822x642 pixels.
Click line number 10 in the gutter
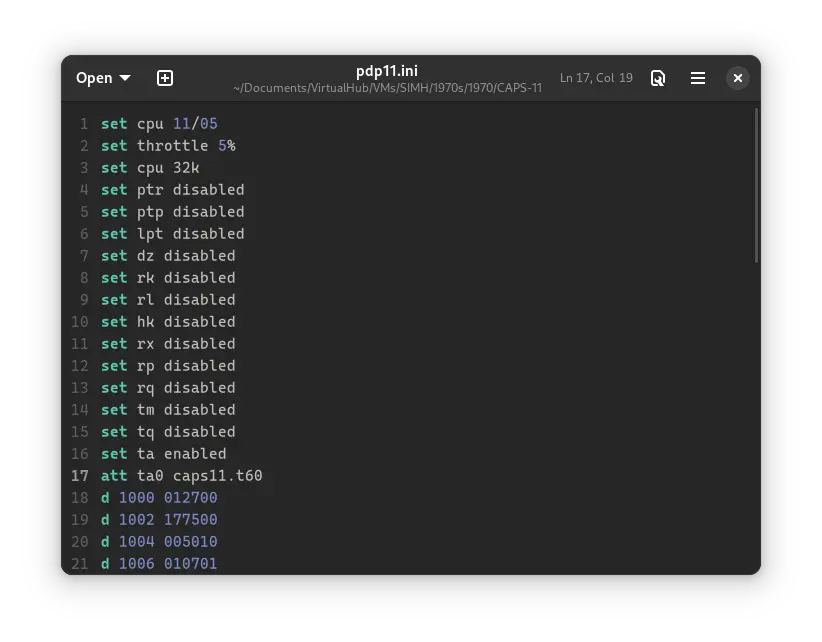click(x=80, y=322)
